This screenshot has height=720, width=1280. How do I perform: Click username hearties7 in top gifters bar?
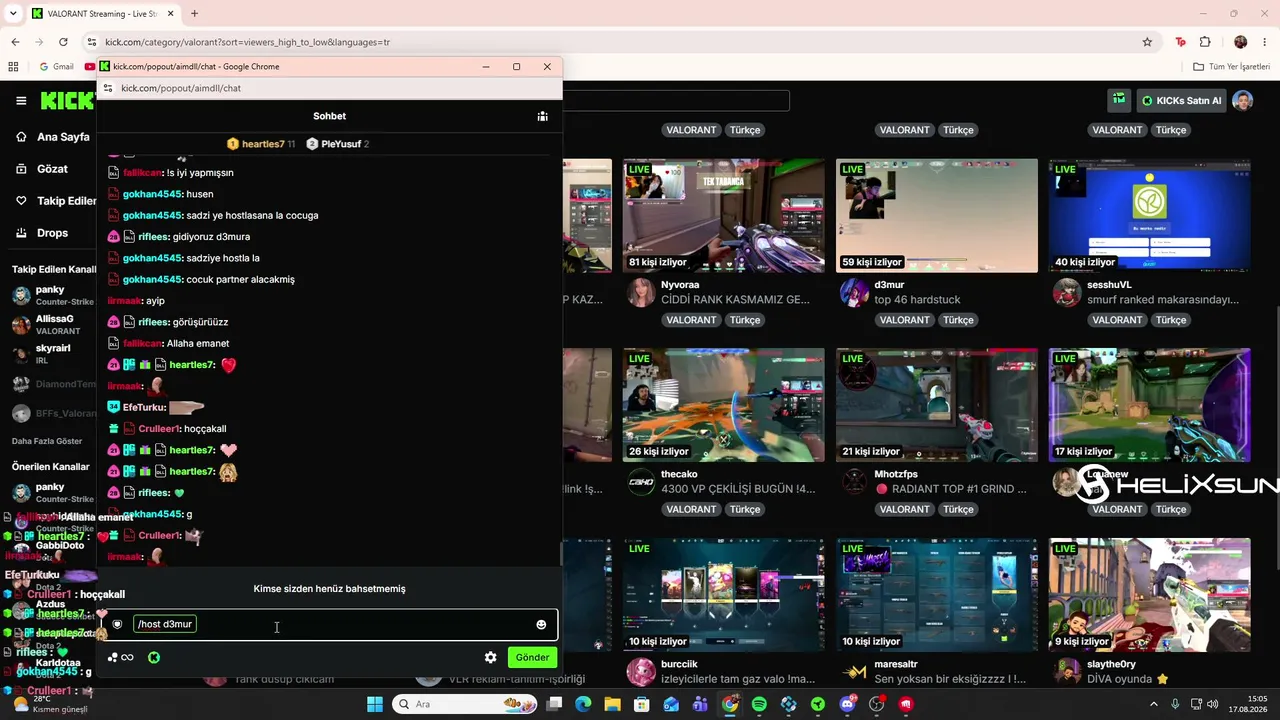pos(263,144)
